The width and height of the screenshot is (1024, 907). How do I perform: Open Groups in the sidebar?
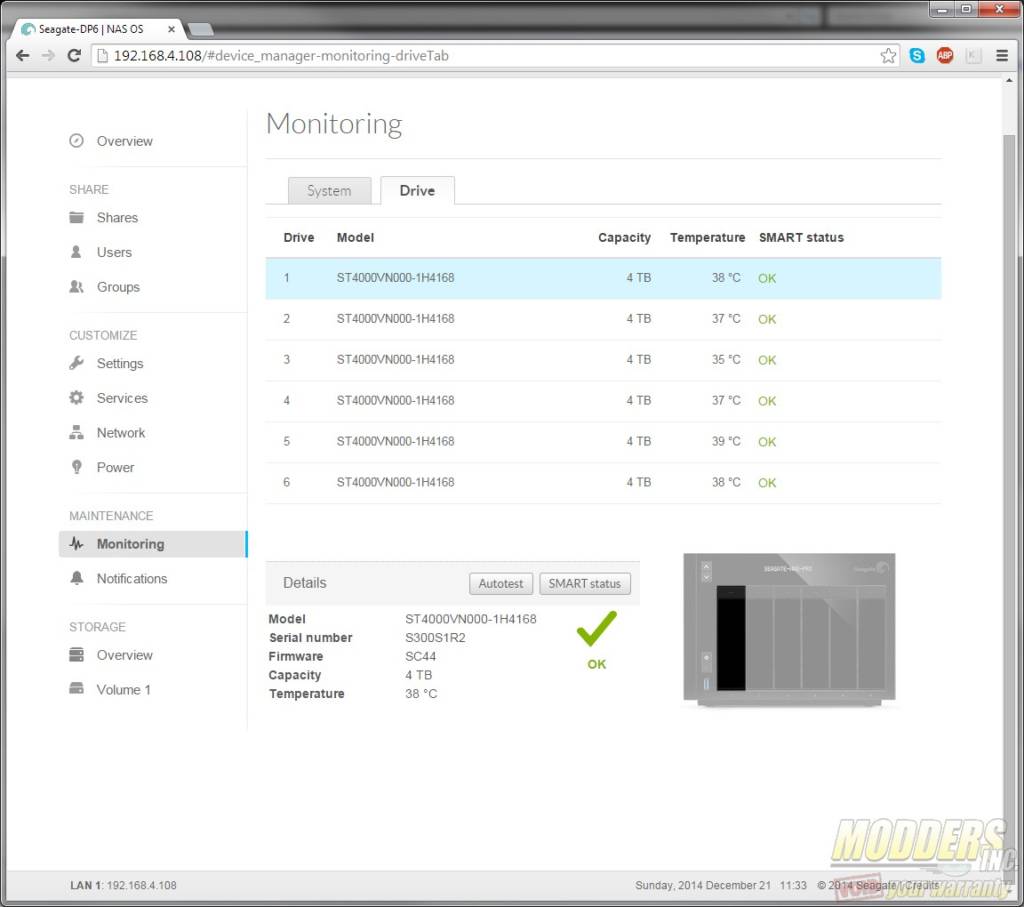click(x=118, y=287)
